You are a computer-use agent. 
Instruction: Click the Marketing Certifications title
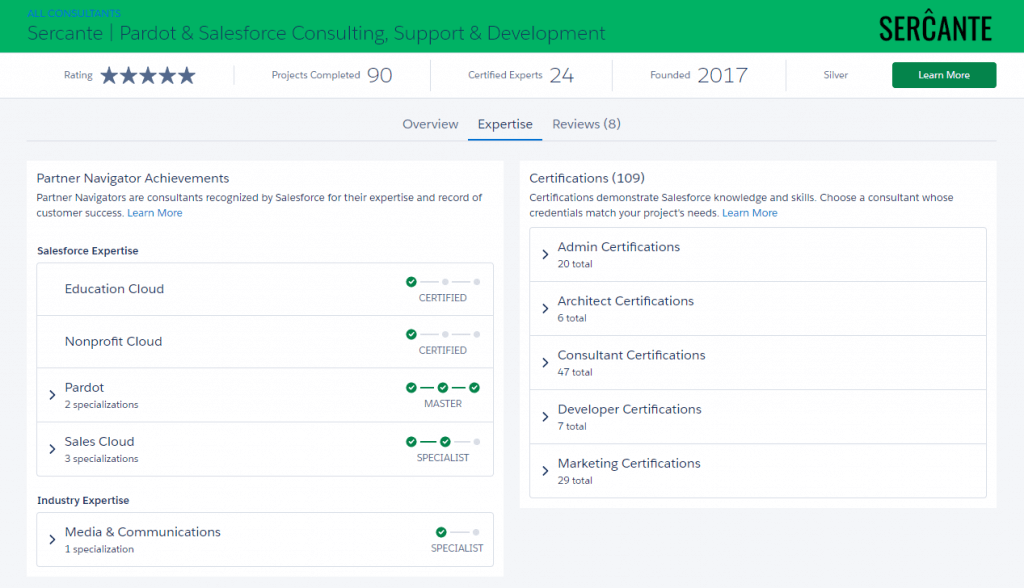click(629, 463)
